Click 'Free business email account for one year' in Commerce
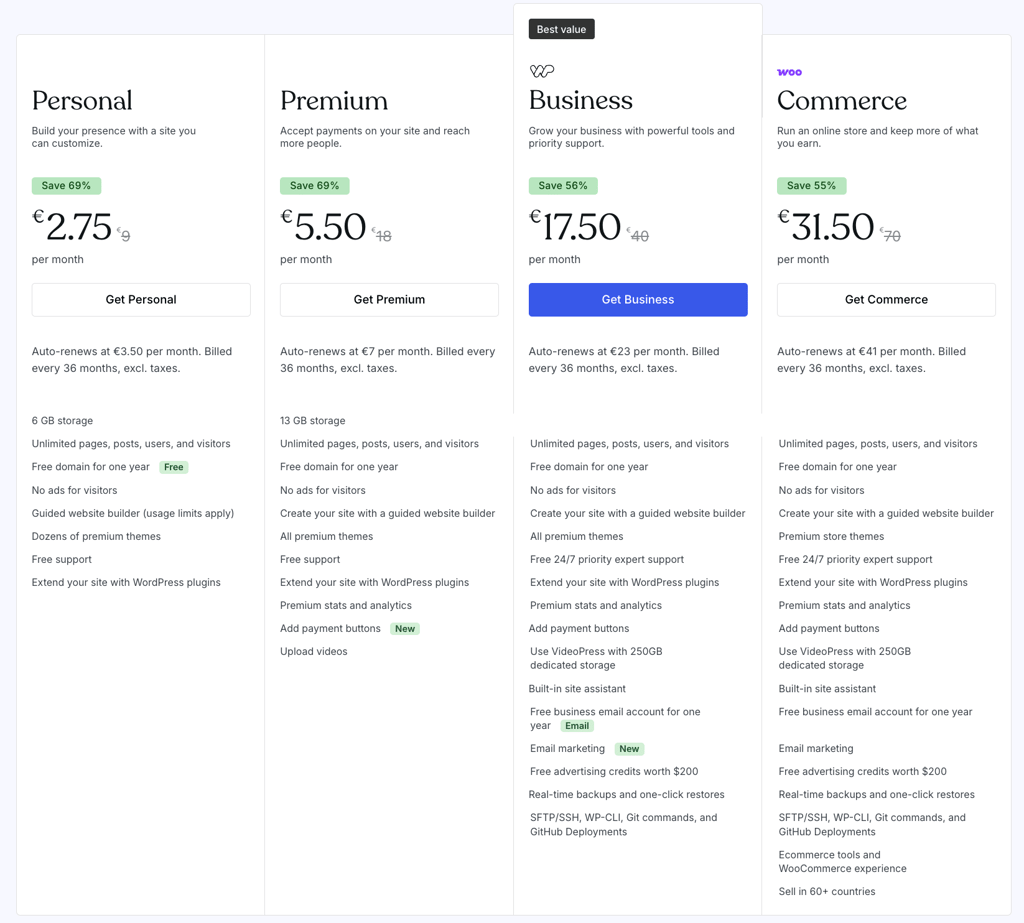1024x923 pixels. (x=875, y=711)
